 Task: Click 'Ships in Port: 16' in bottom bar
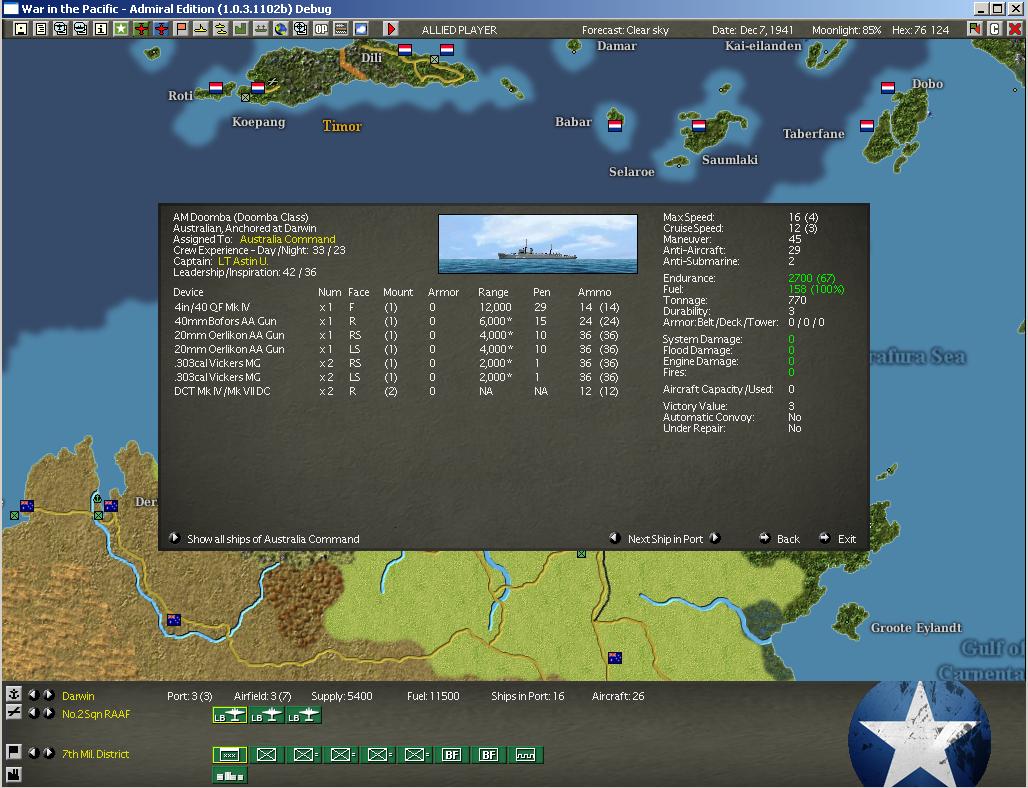pyautogui.click(x=527, y=696)
